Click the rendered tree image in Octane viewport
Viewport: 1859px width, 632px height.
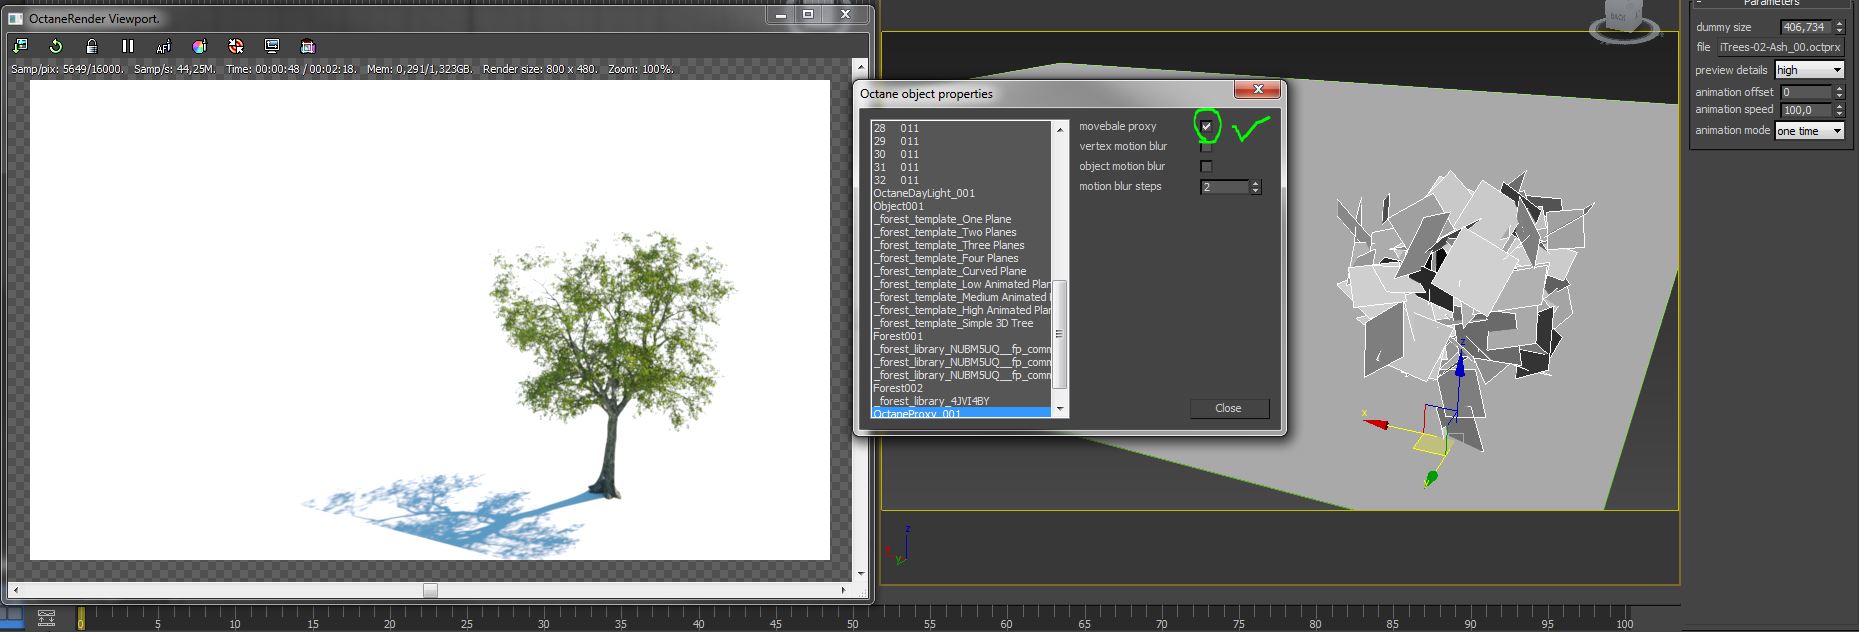612,366
